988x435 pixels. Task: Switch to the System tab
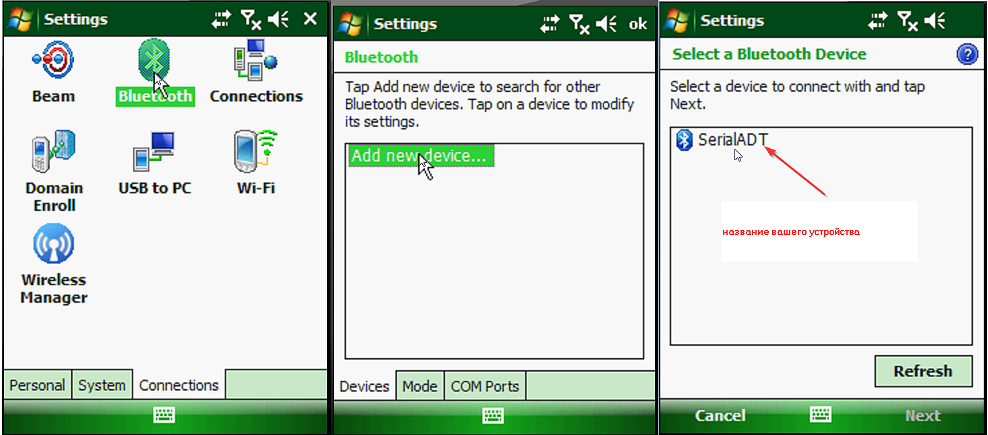[101, 385]
